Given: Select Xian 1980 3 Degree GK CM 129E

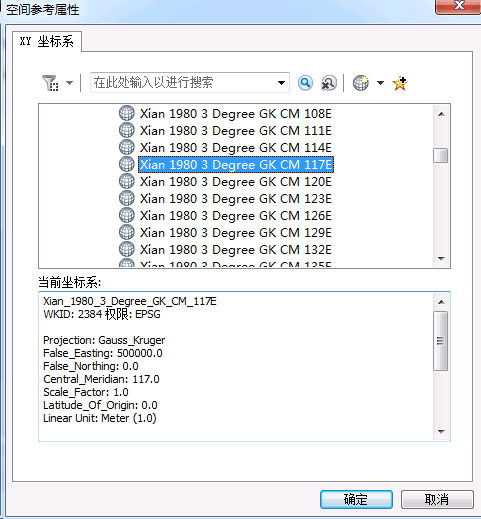Looking at the screenshot, I should click(236, 233).
